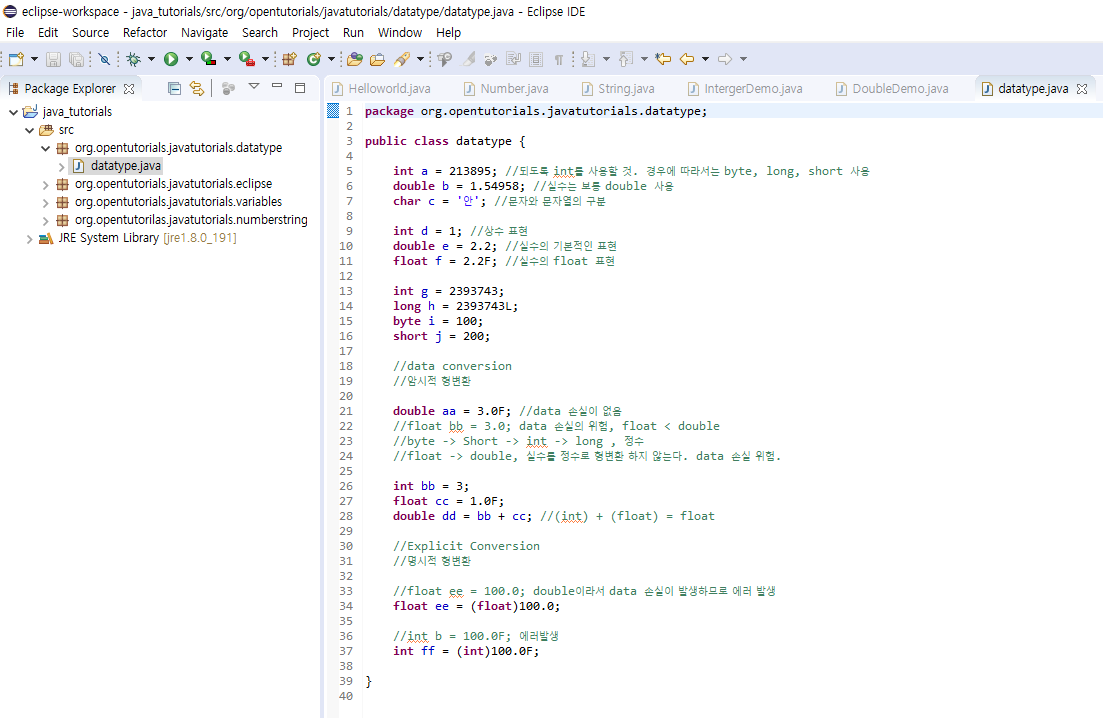This screenshot has height=718, width=1103.
Task: Expand the org.opentutorials.javatutorials.eclipse package
Action: pyautogui.click(x=46, y=184)
